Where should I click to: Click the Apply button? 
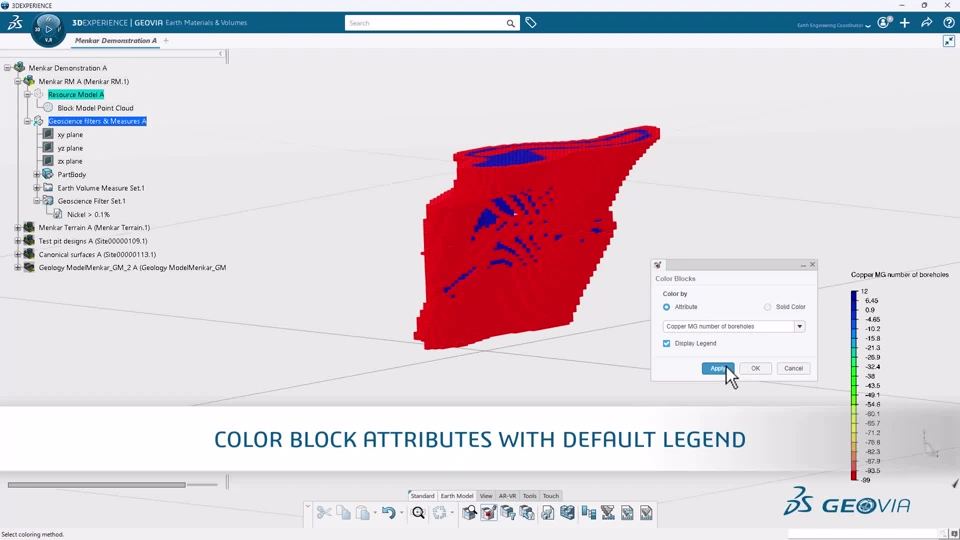(x=718, y=369)
